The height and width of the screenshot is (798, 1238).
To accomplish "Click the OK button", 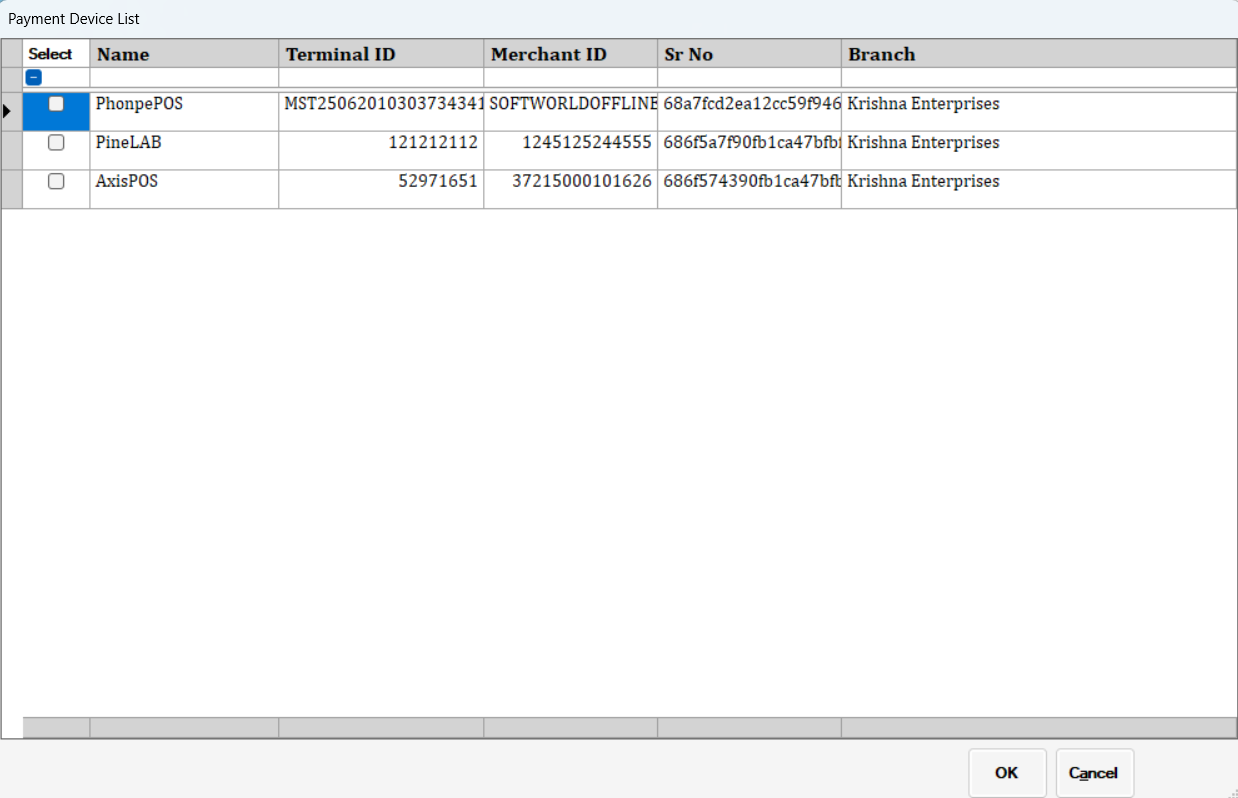I will coord(1007,773).
